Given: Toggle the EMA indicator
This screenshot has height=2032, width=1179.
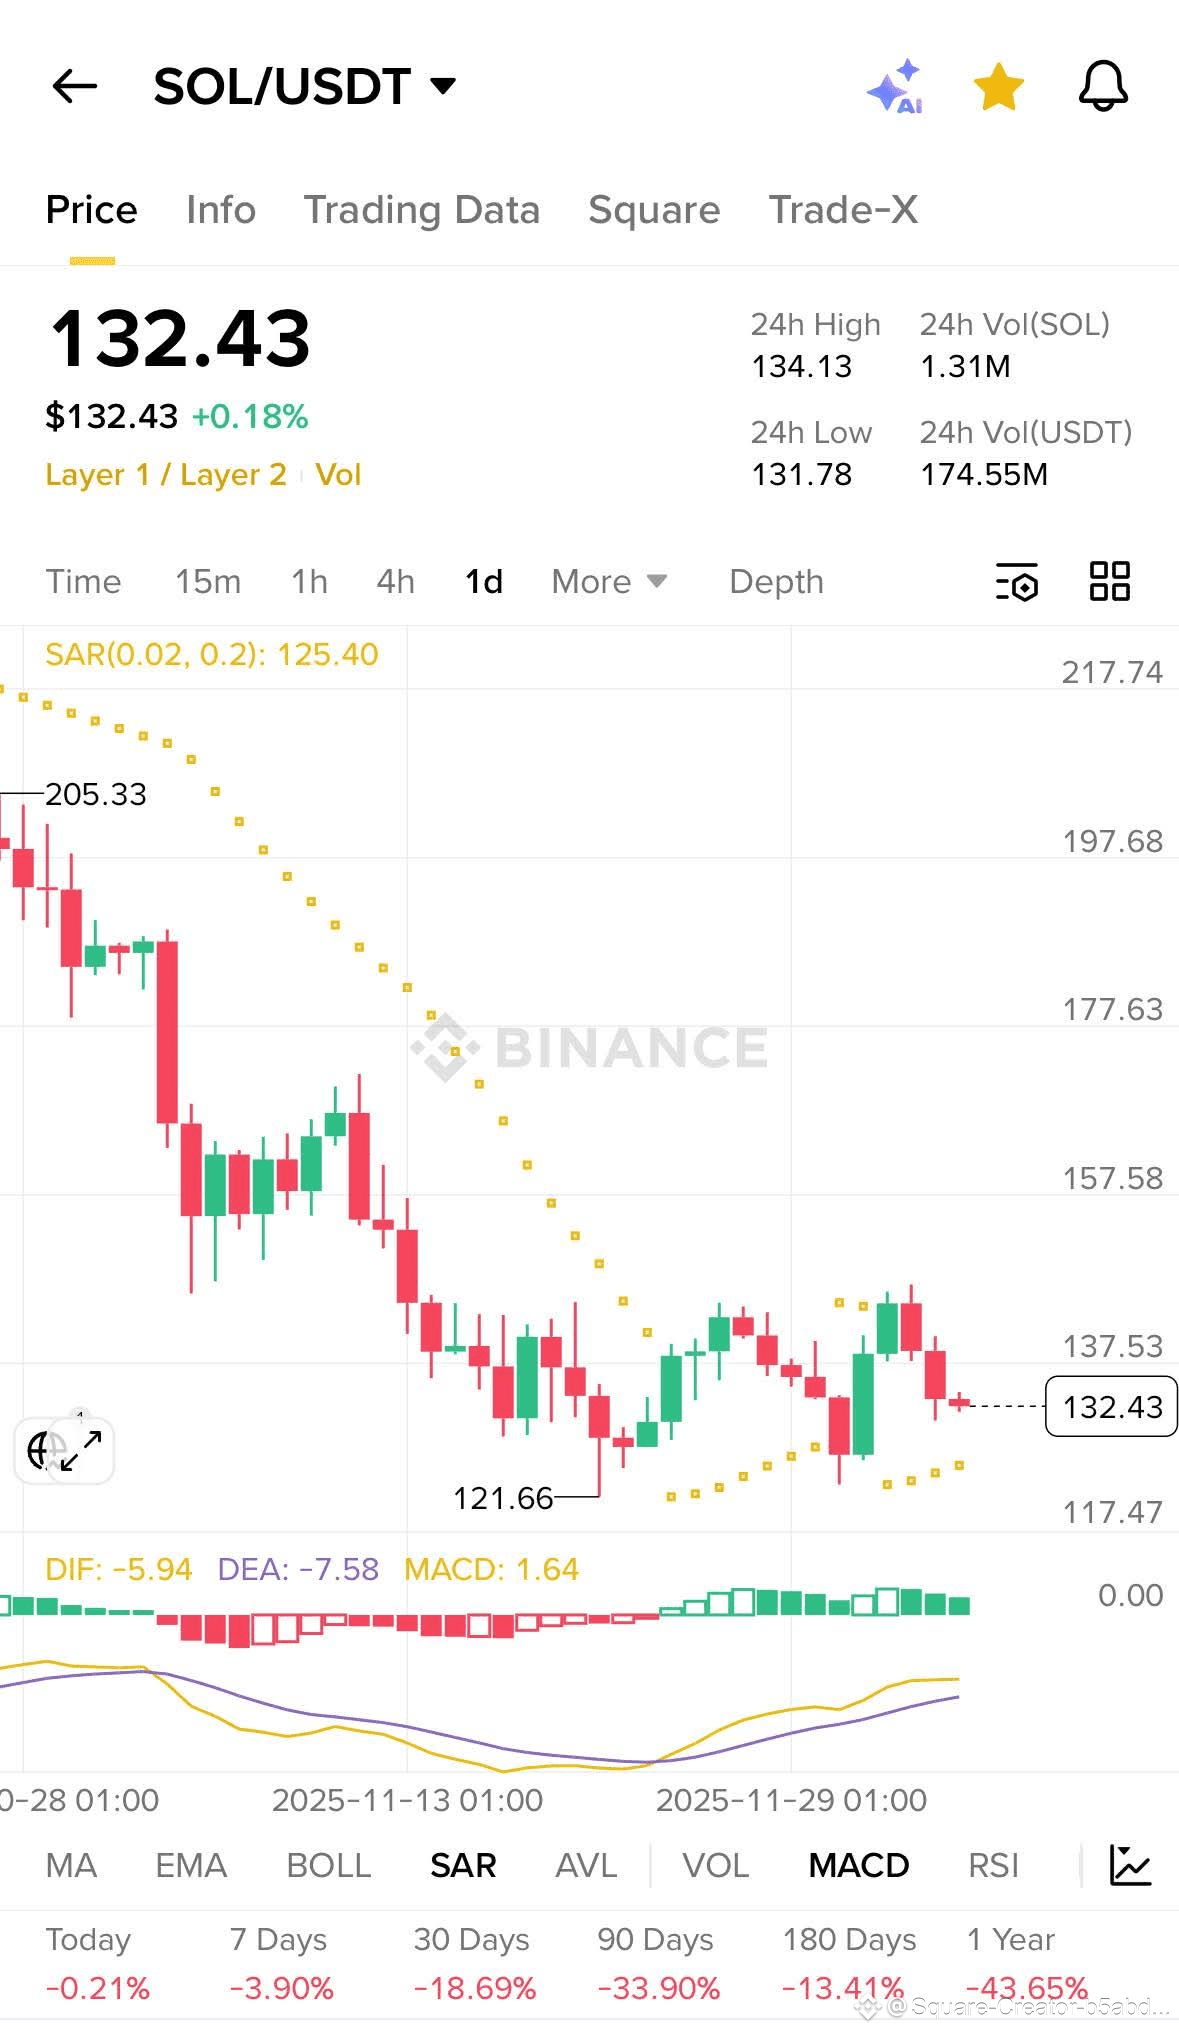Looking at the screenshot, I should (x=191, y=1866).
